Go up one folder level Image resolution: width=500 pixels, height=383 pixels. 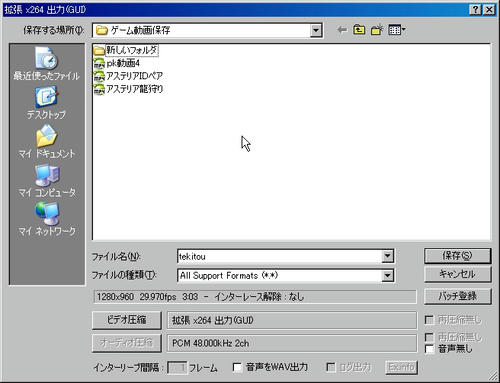point(359,30)
